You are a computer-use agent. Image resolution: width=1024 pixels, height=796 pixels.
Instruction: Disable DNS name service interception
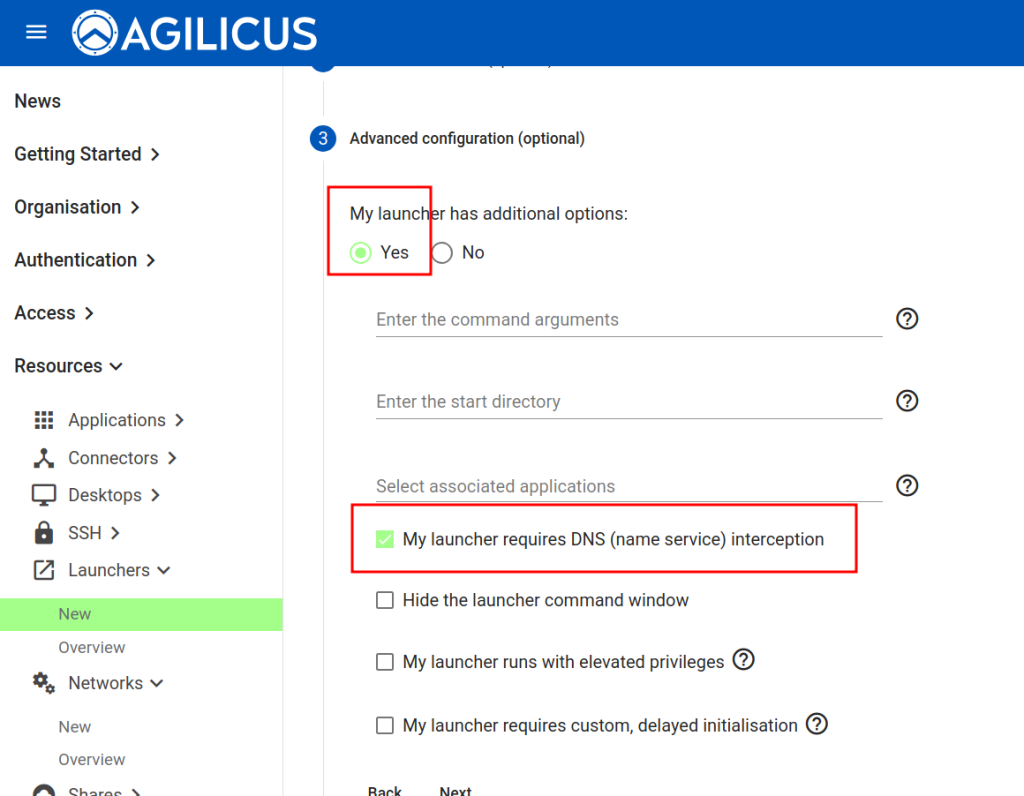pos(385,538)
